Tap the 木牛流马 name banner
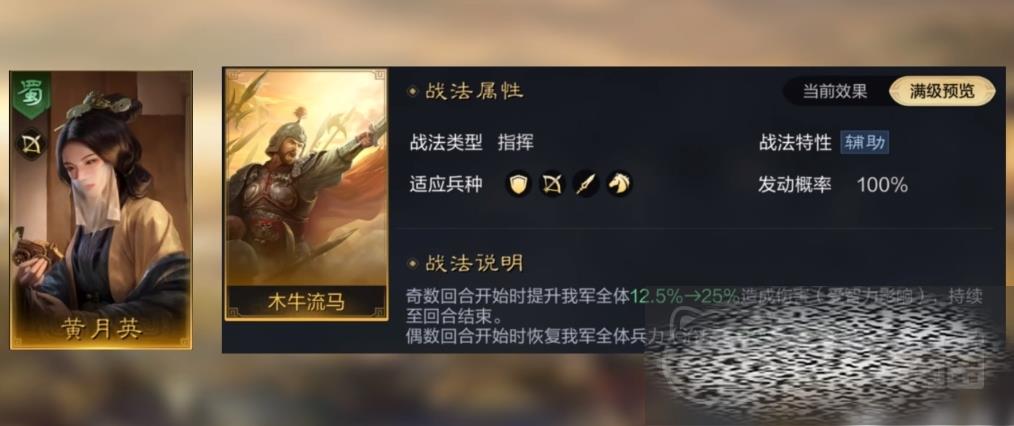 pos(306,302)
